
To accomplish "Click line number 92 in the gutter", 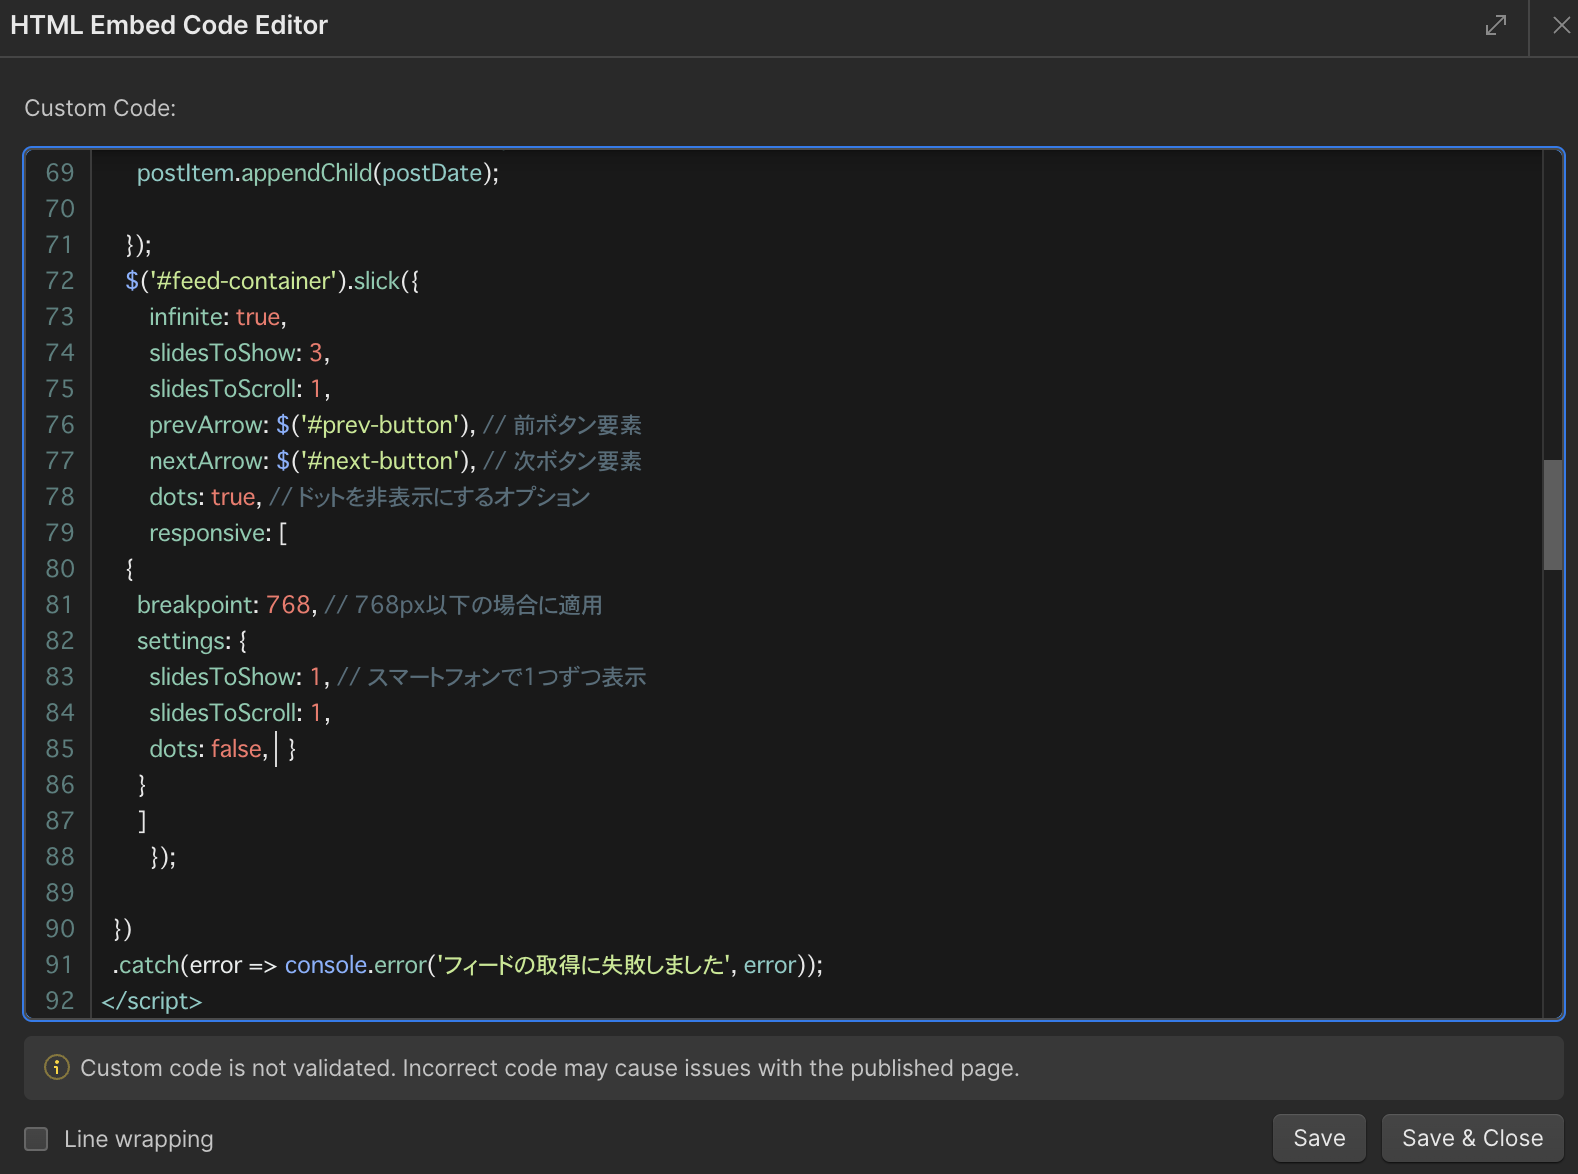I will (60, 1001).
